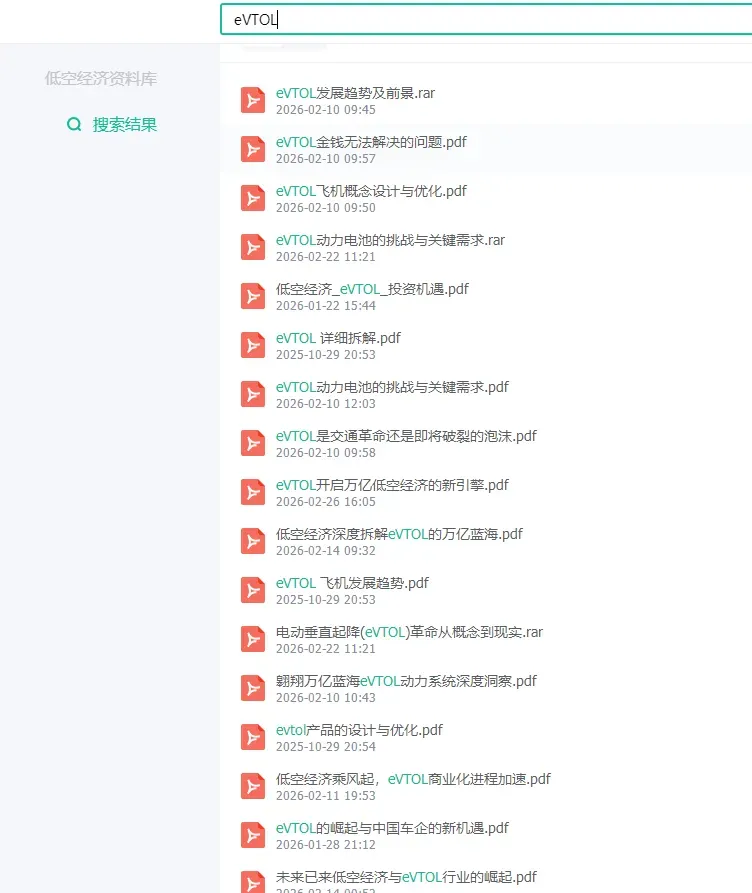The height and width of the screenshot is (893, 752).
Task: Select 搜索结果 in the sidebar
Action: [124, 124]
